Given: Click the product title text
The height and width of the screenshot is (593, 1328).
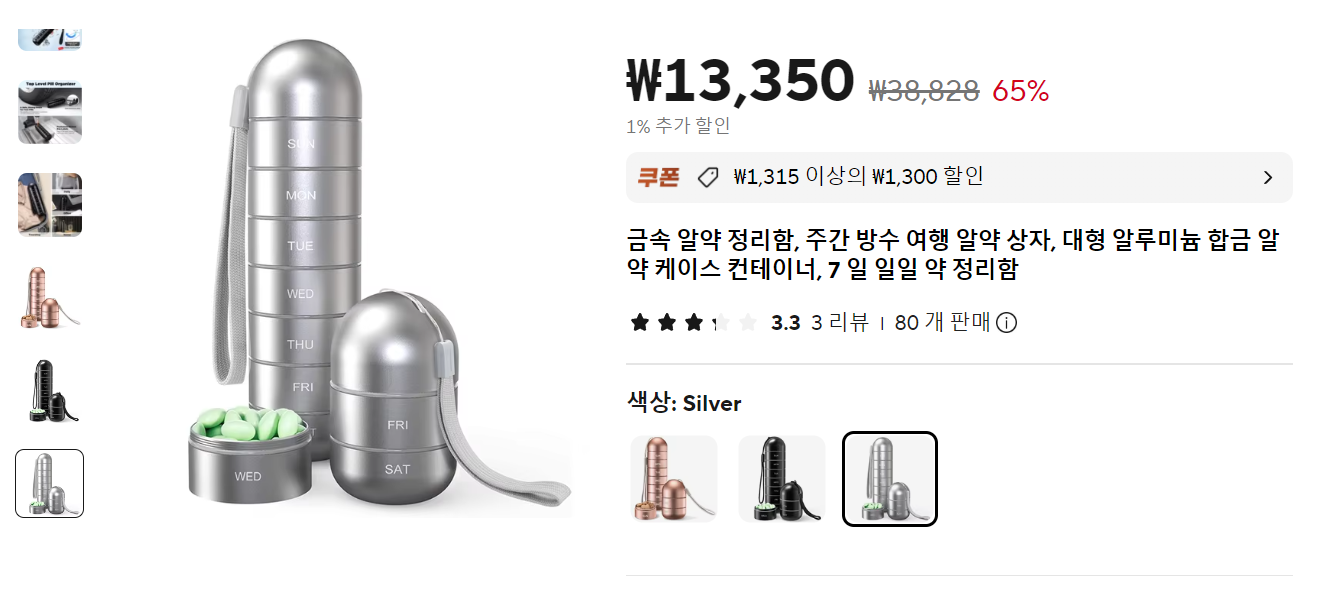Looking at the screenshot, I should [x=952, y=255].
